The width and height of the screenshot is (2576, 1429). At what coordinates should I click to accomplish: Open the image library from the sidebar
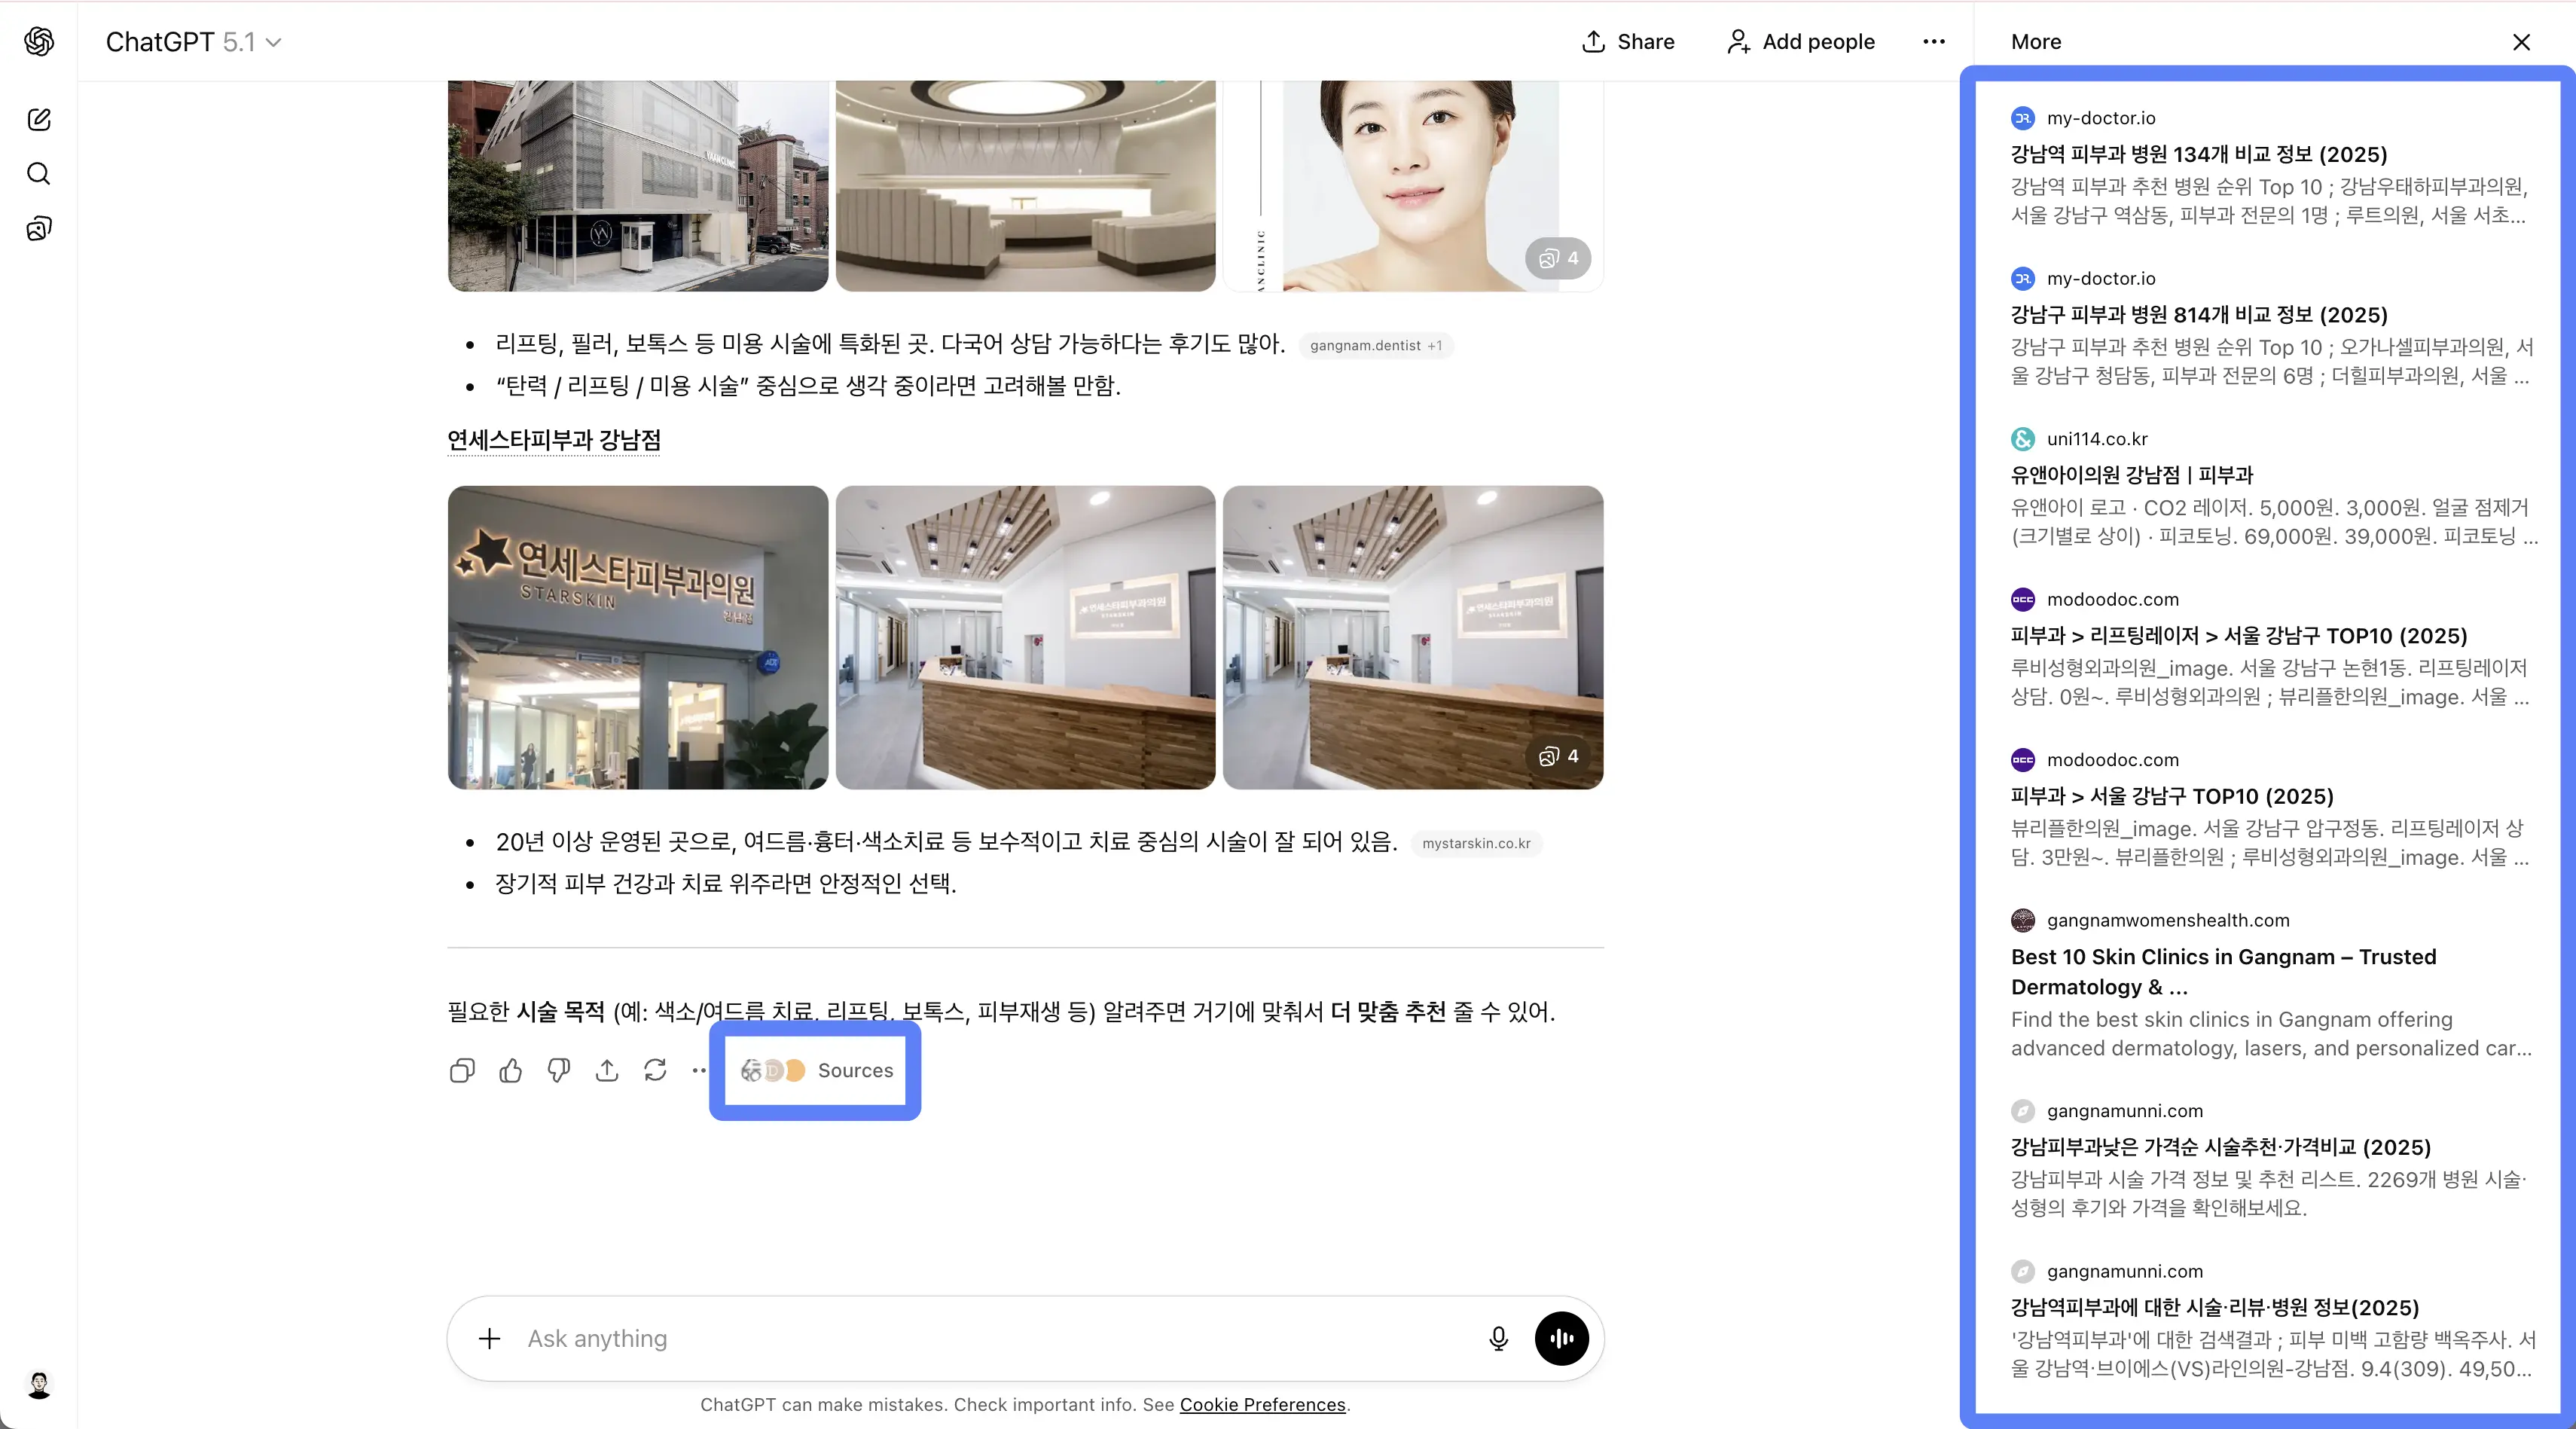pos(39,228)
